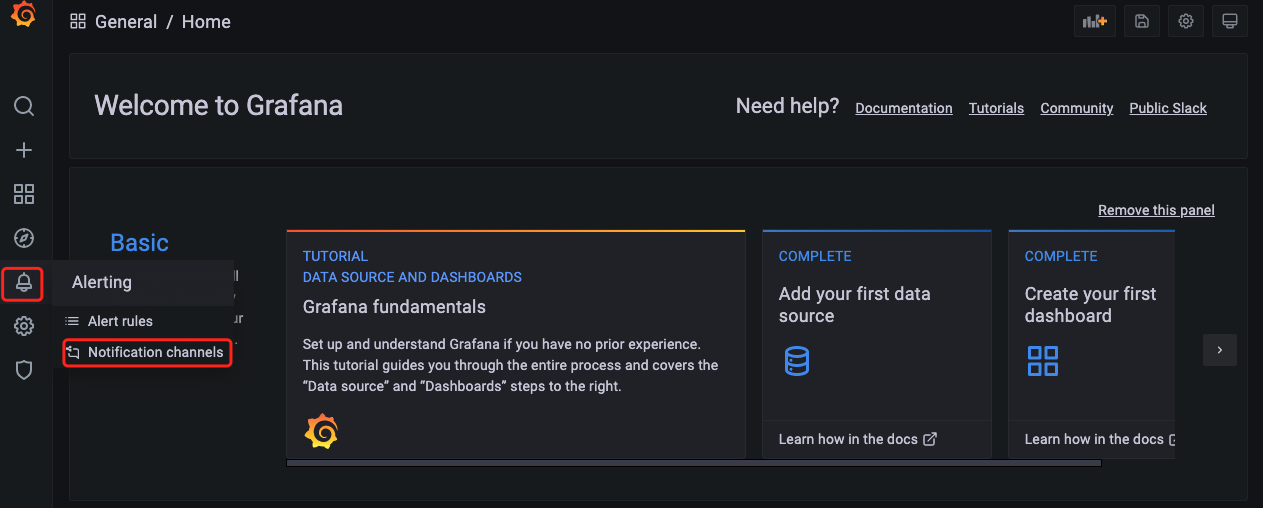Open the Grafana fundamentals tutorial card
Image resolution: width=1263 pixels, height=508 pixels.
click(x=516, y=344)
